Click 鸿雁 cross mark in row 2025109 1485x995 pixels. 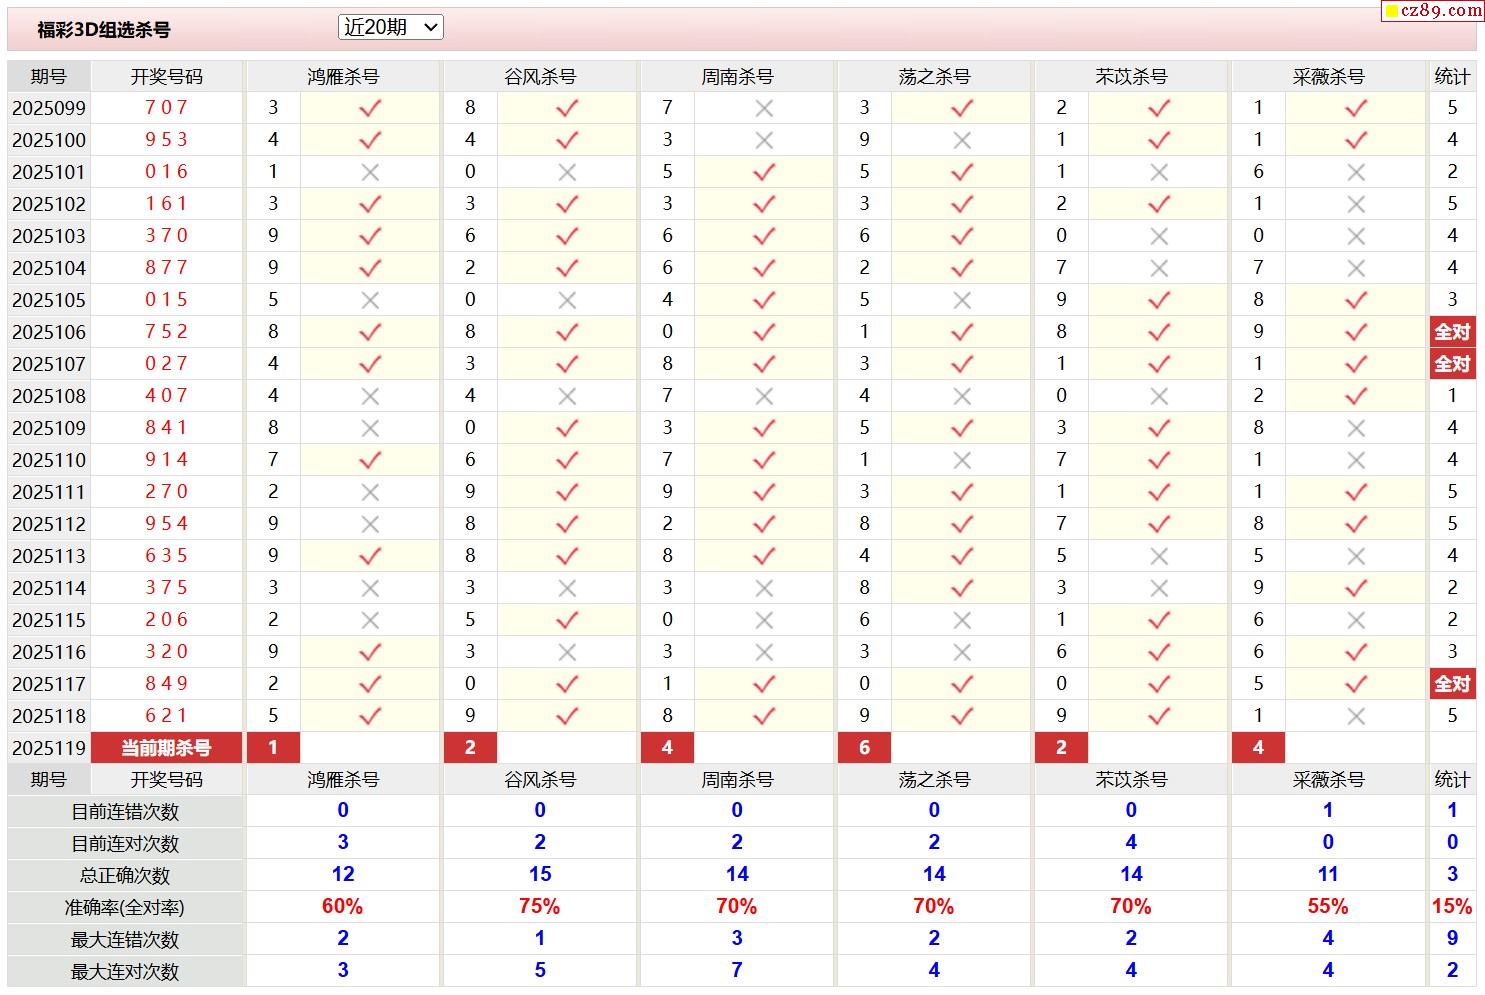370,428
